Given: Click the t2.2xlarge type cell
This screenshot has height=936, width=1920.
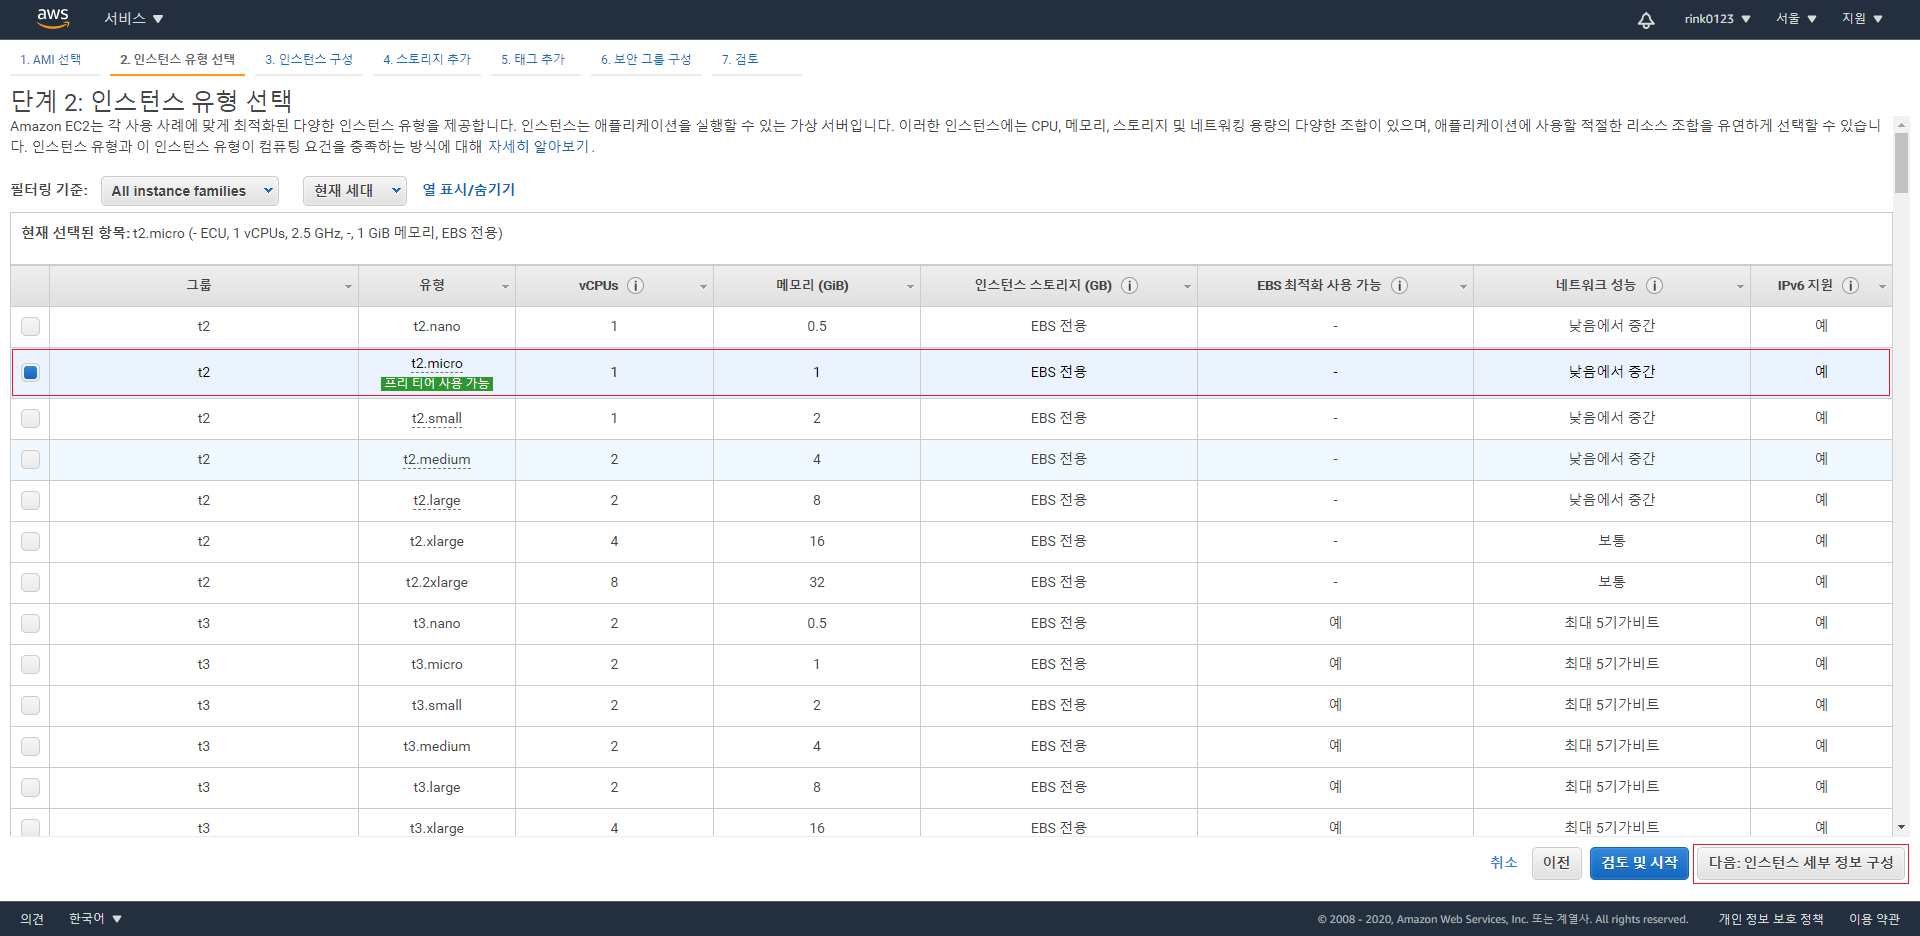Looking at the screenshot, I should click(437, 582).
